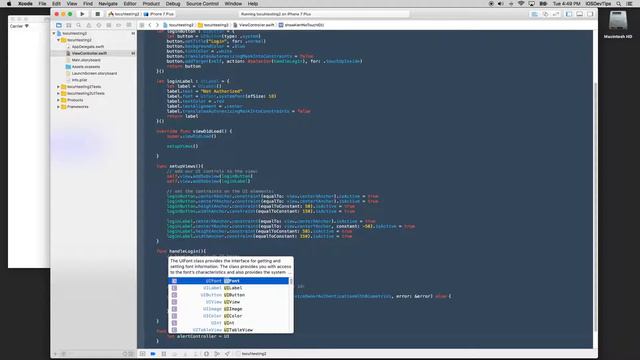Select the Assistant editor button
This screenshot has width=640, height=360.
pyautogui.click(x=545, y=14)
